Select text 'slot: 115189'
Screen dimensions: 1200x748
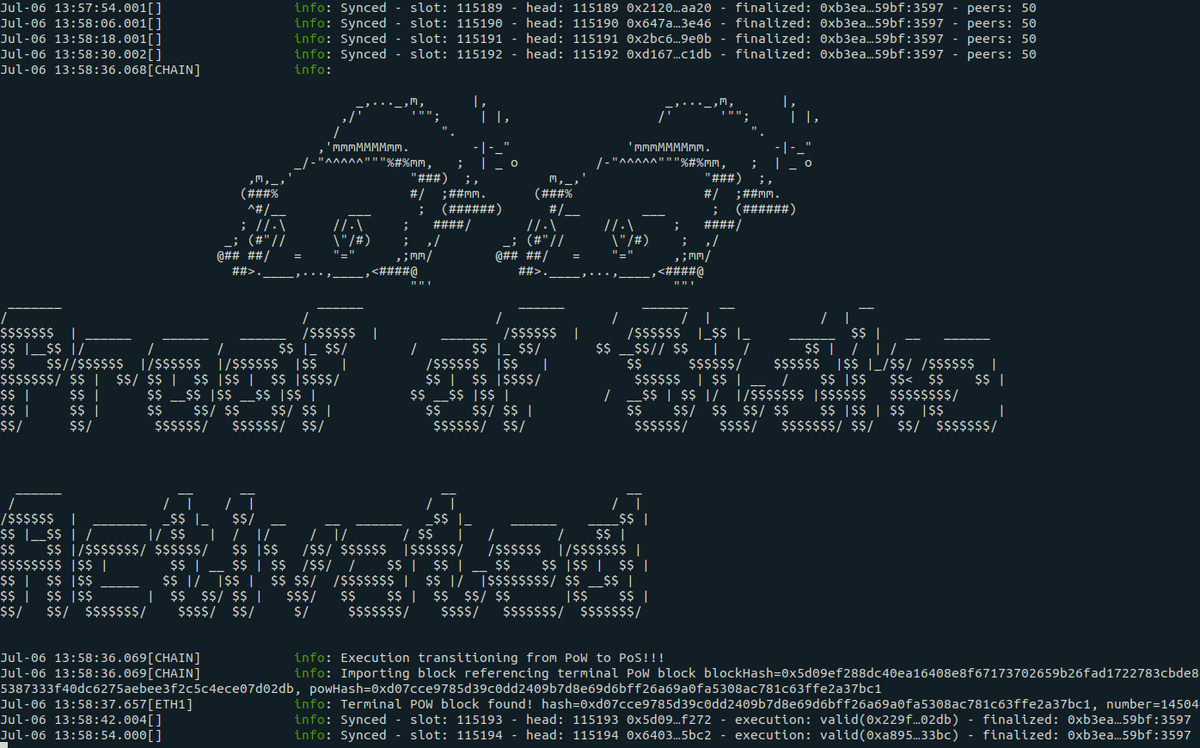(x=456, y=8)
